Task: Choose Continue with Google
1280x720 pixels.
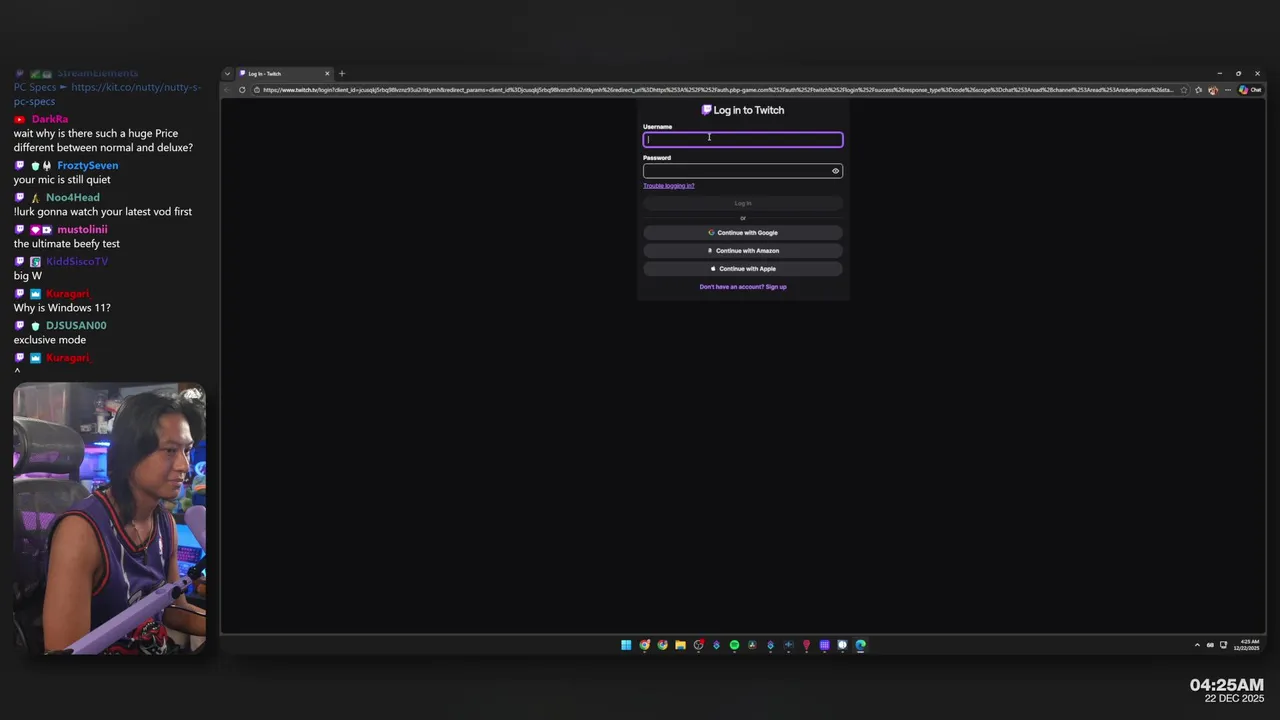Action: click(743, 233)
